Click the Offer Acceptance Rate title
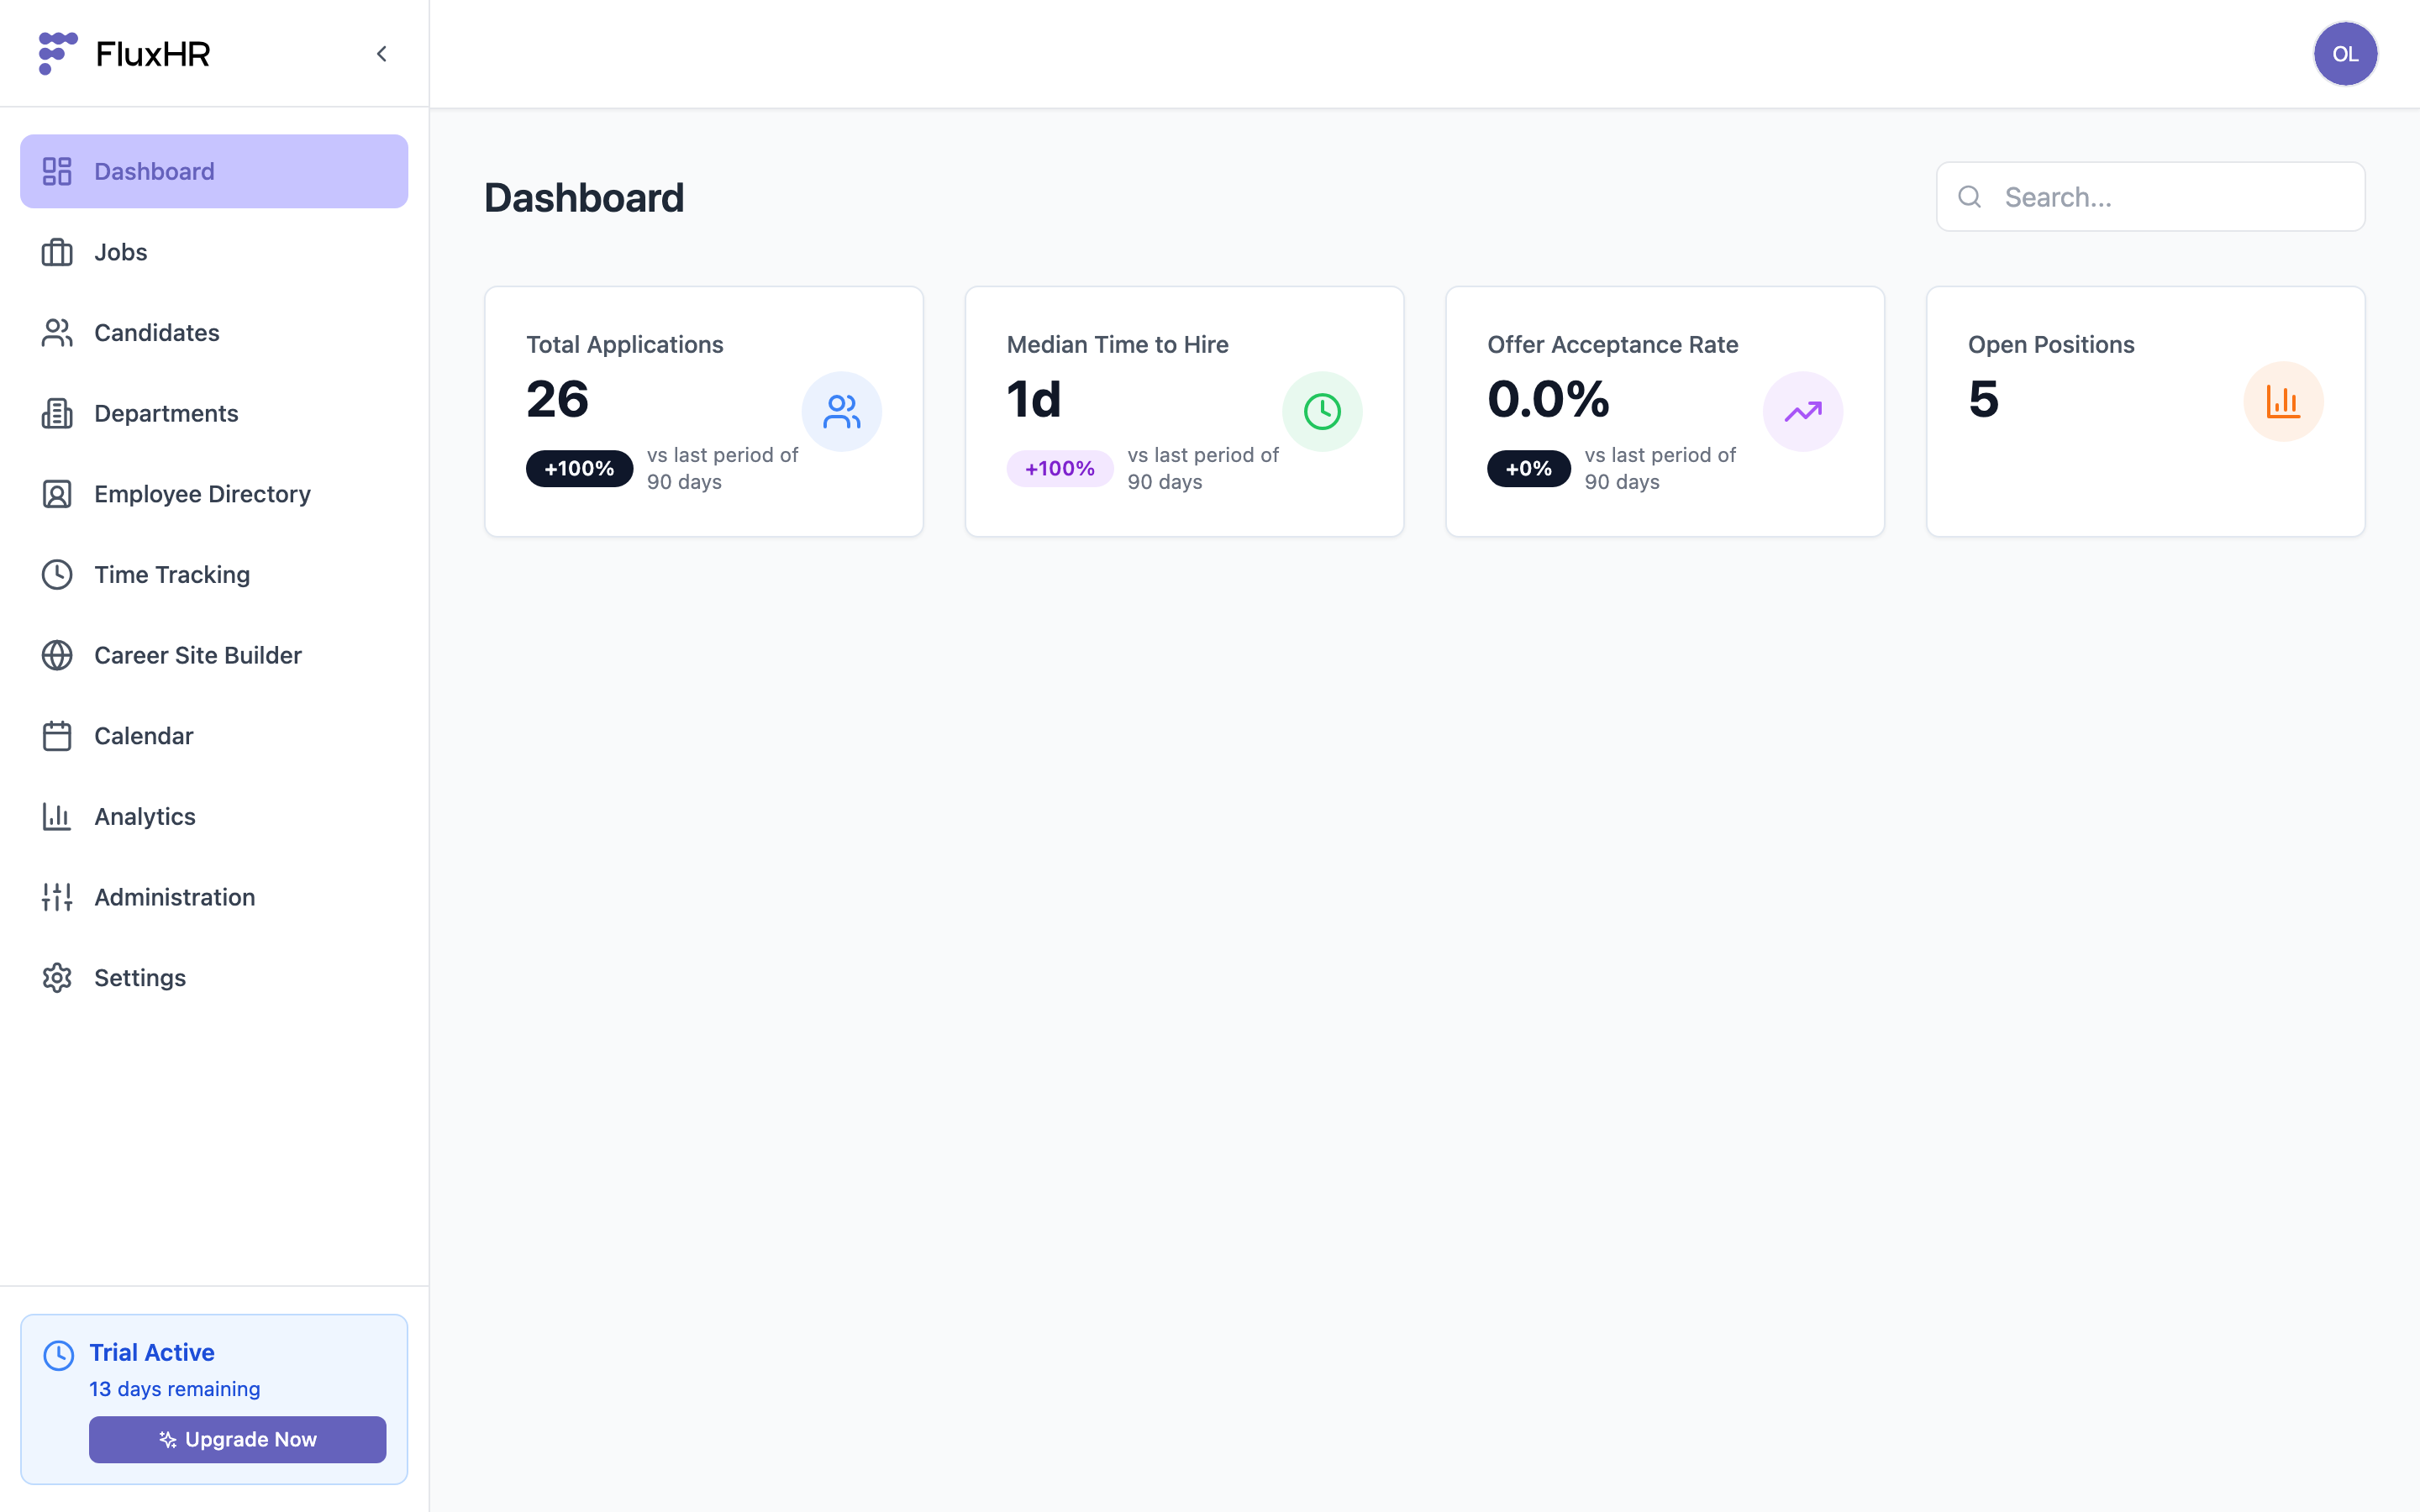2420x1512 pixels. tap(1612, 344)
